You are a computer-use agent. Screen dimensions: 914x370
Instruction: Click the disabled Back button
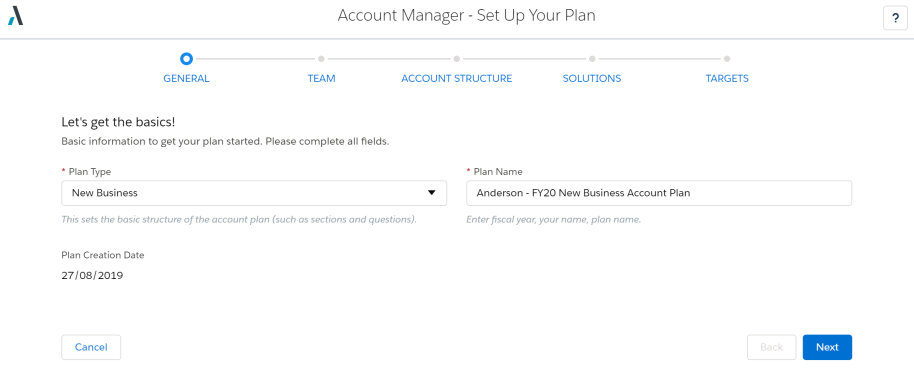[771, 347]
